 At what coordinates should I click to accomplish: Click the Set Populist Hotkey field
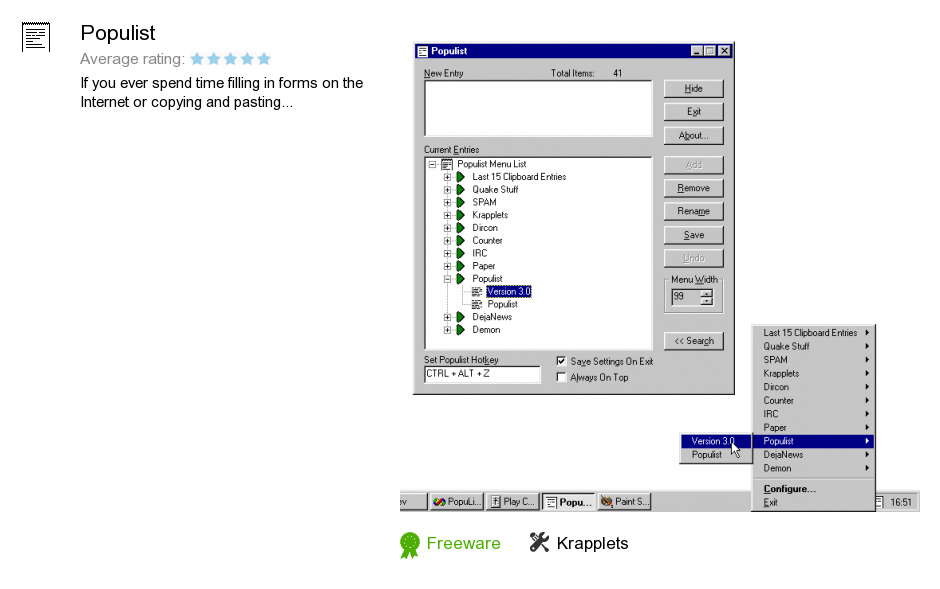482,374
